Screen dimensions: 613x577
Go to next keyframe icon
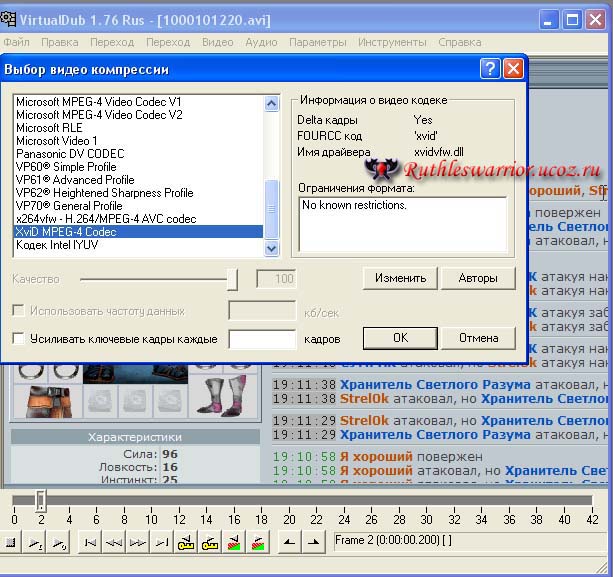pyautogui.click(x=210, y=542)
